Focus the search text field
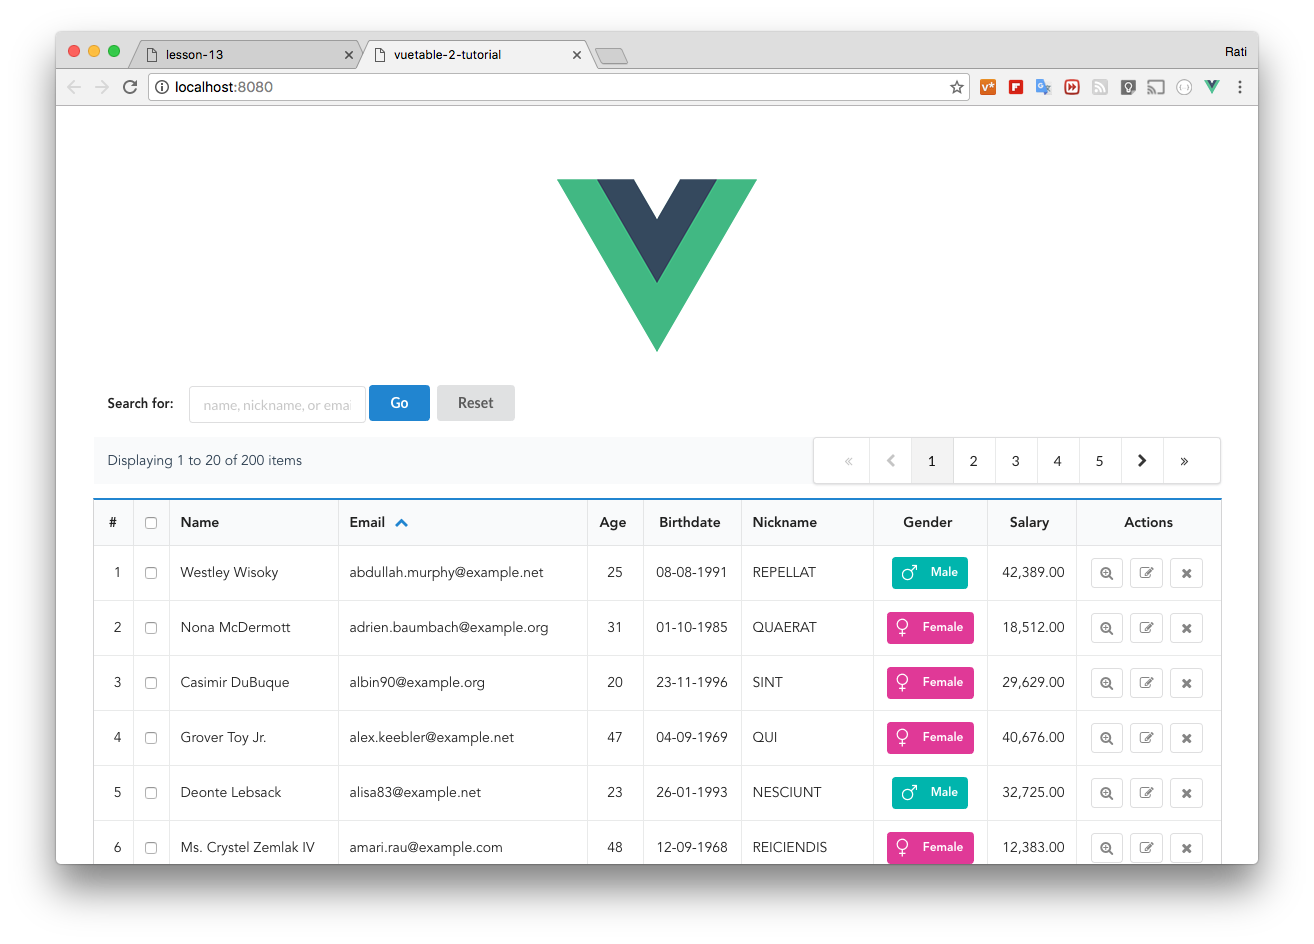The width and height of the screenshot is (1314, 944). (x=277, y=405)
